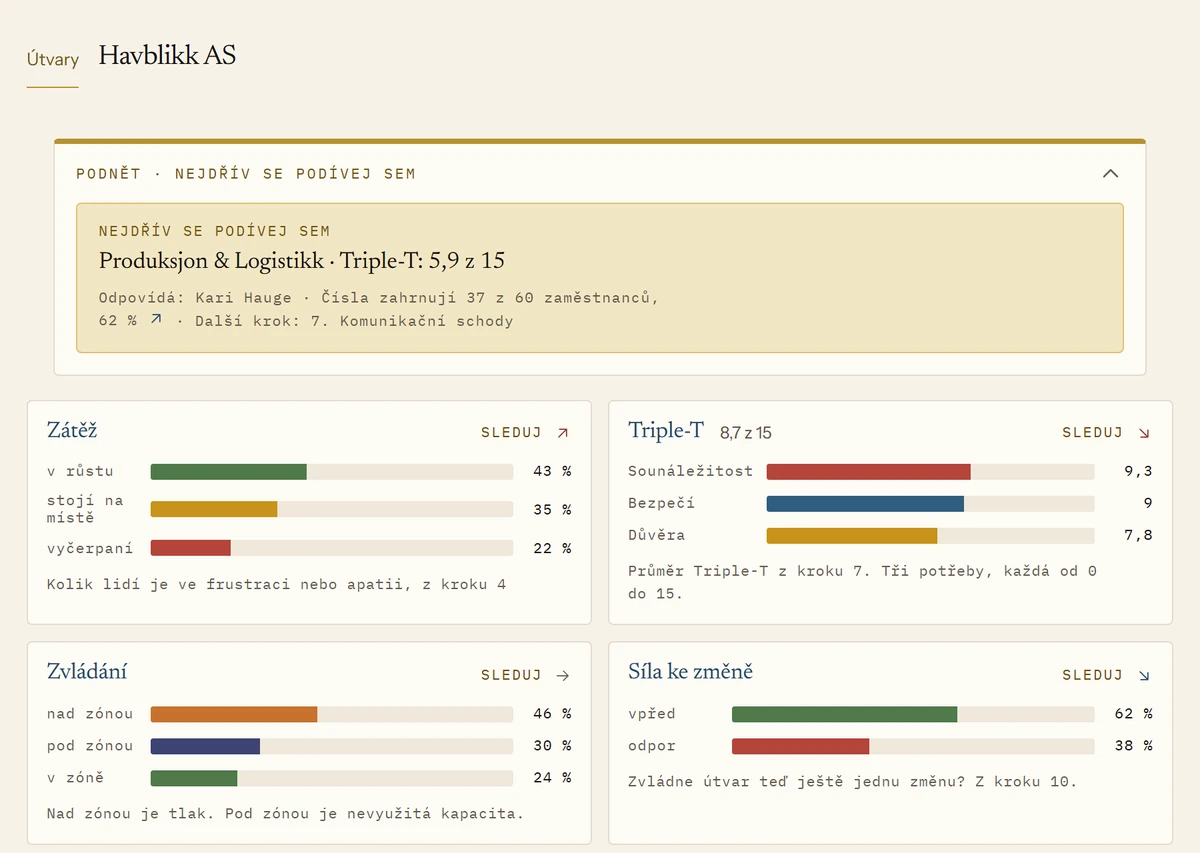Viewport: 1200px width, 853px height.
Task: Click the trend arrow in the Zátěž card header
Action: pos(563,433)
